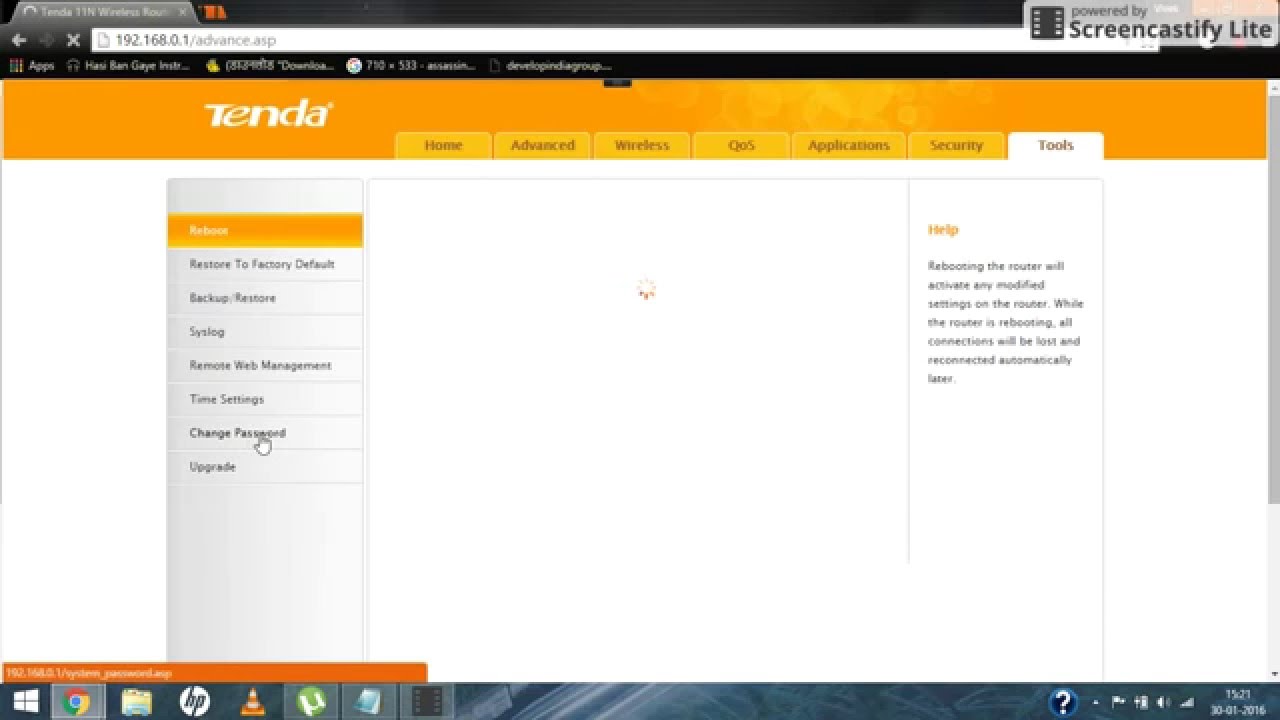Open Restore To Factory Default option
This screenshot has width=1280, height=720.
point(265,264)
